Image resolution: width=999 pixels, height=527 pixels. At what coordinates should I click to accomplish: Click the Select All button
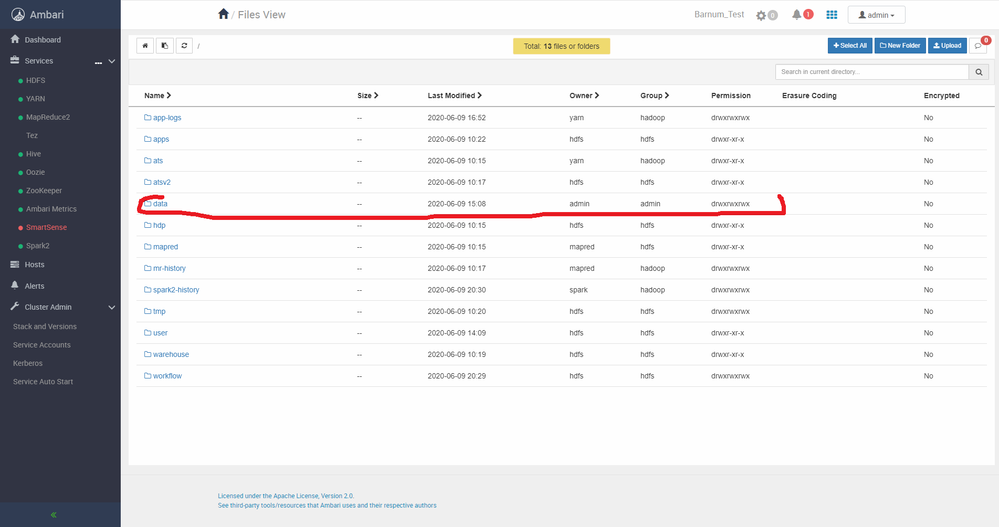pos(850,46)
